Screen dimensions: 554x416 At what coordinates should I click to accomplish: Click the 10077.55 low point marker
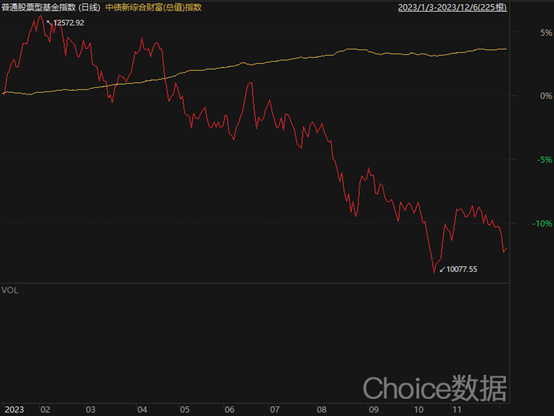coord(459,269)
